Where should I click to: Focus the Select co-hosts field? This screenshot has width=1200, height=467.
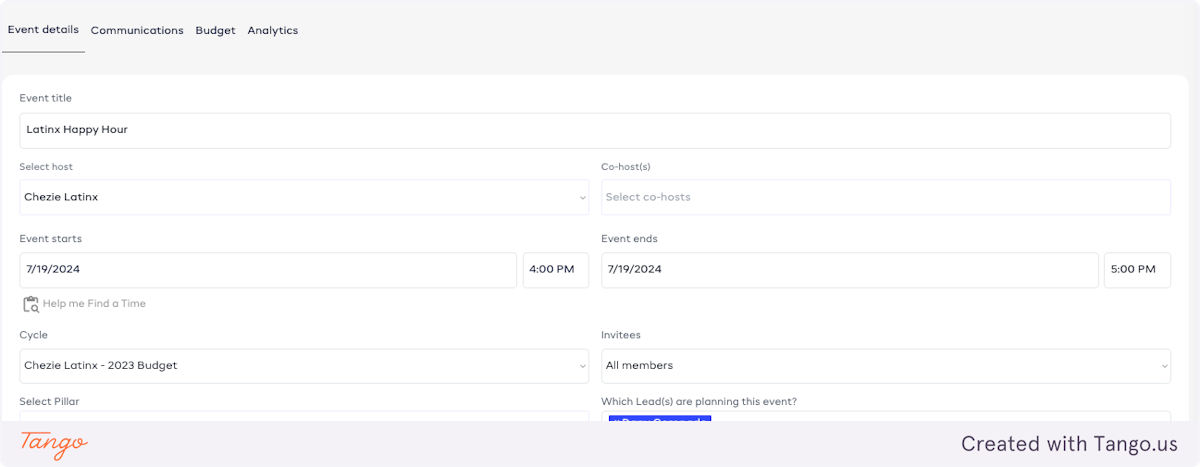(x=885, y=197)
